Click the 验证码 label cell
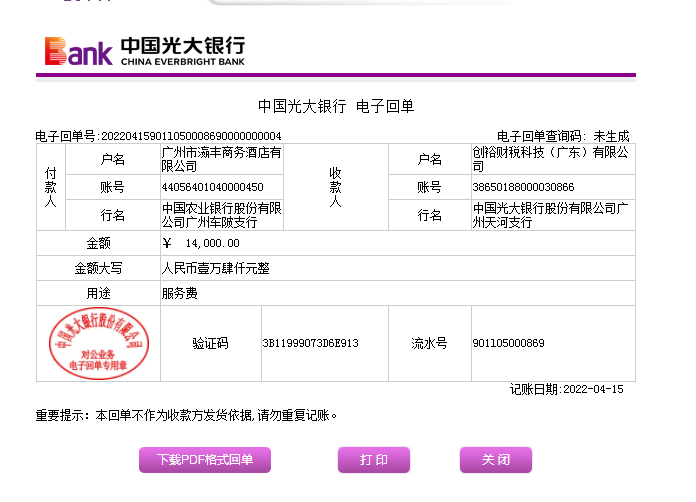The image size is (696, 502). coord(210,343)
